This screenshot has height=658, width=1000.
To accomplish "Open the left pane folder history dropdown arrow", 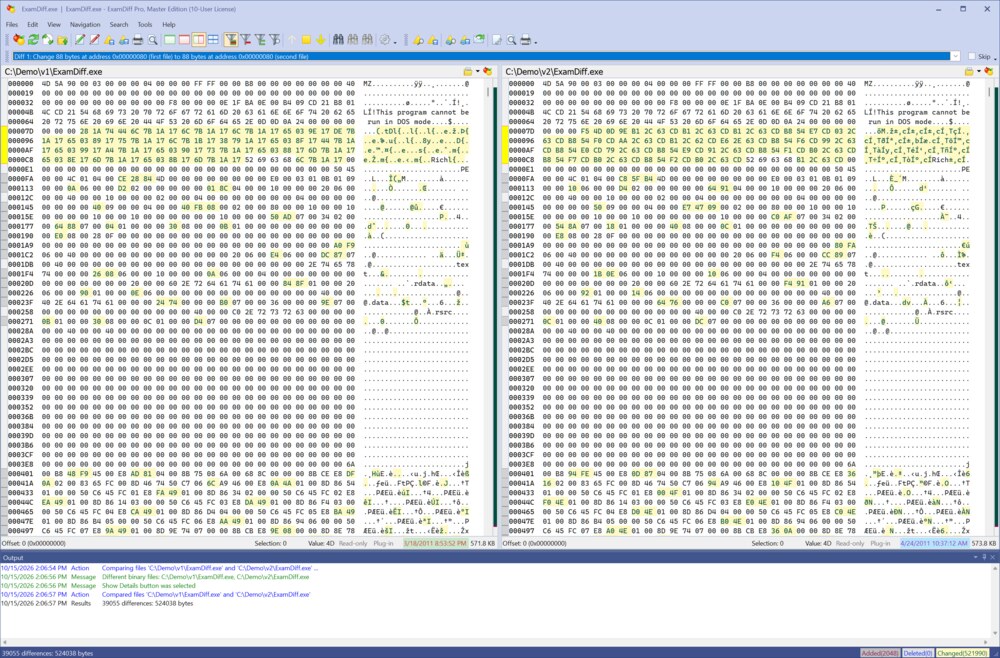I will click(477, 71).
